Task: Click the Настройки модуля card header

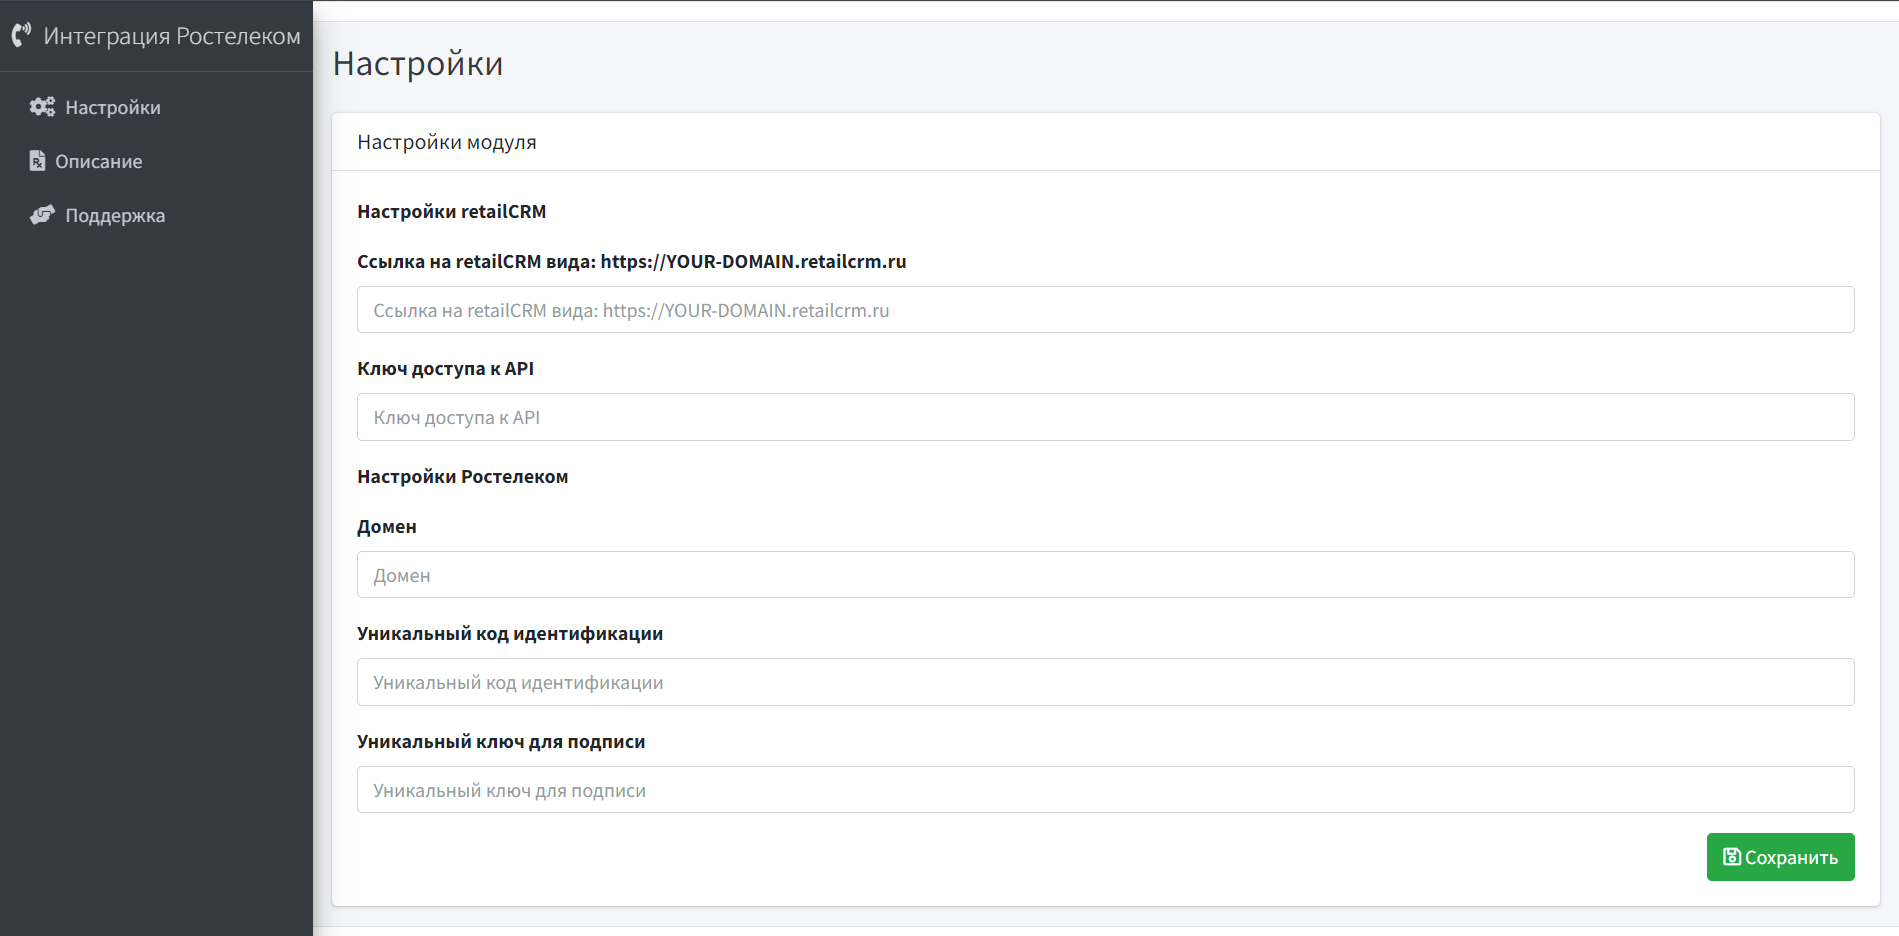Action: [x=447, y=142]
